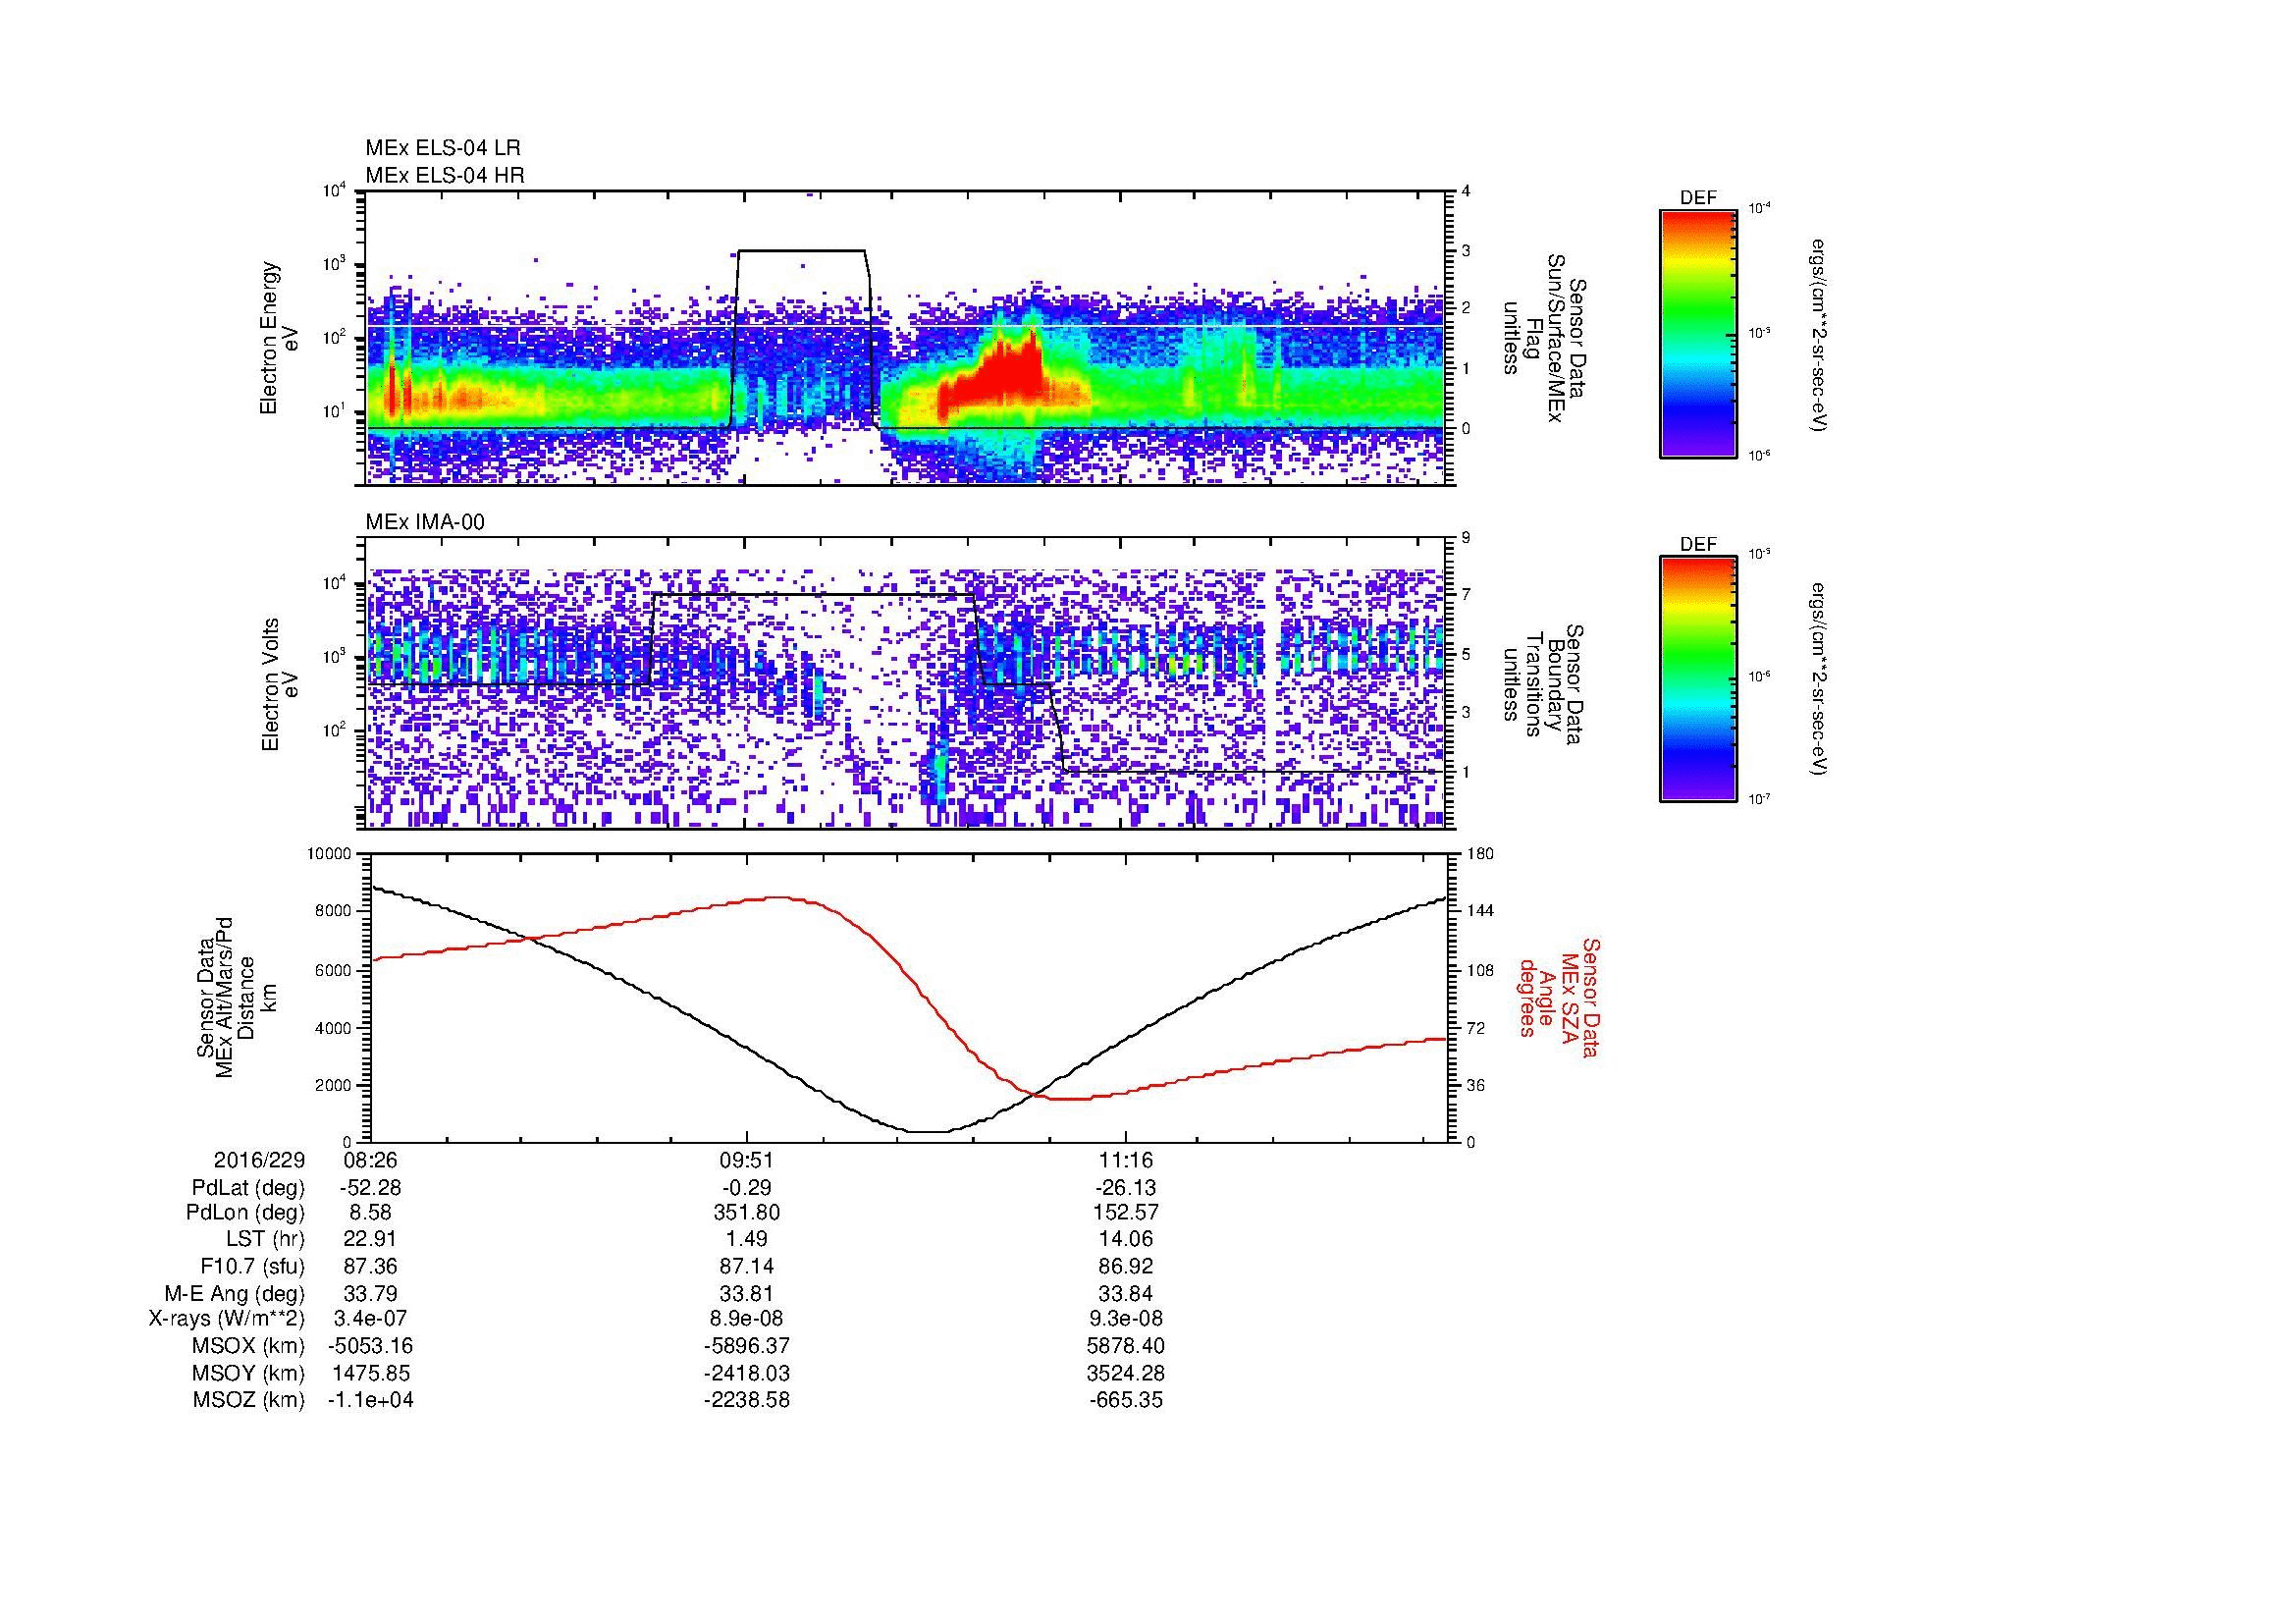Click the M-E Ang value '33.81'
This screenshot has width=2296, height=1623.
click(x=747, y=1293)
